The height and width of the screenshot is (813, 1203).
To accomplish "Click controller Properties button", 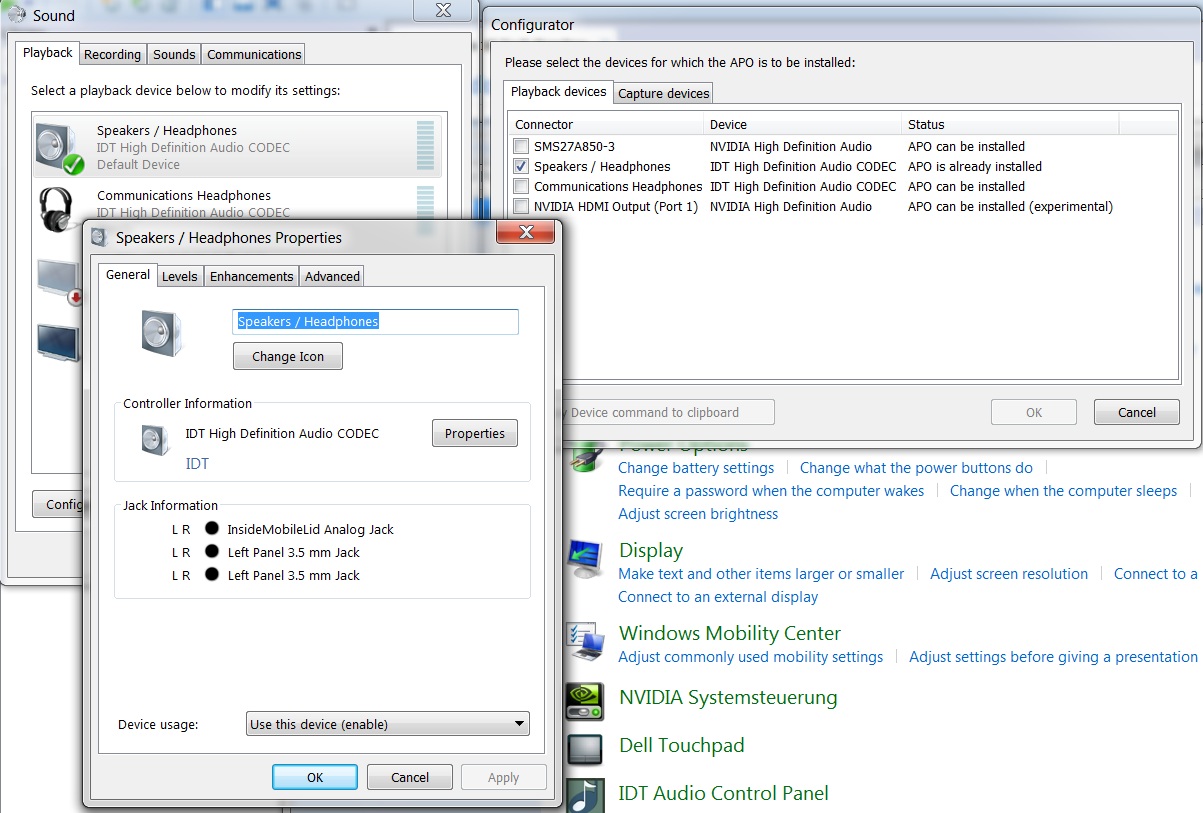I will click(475, 433).
